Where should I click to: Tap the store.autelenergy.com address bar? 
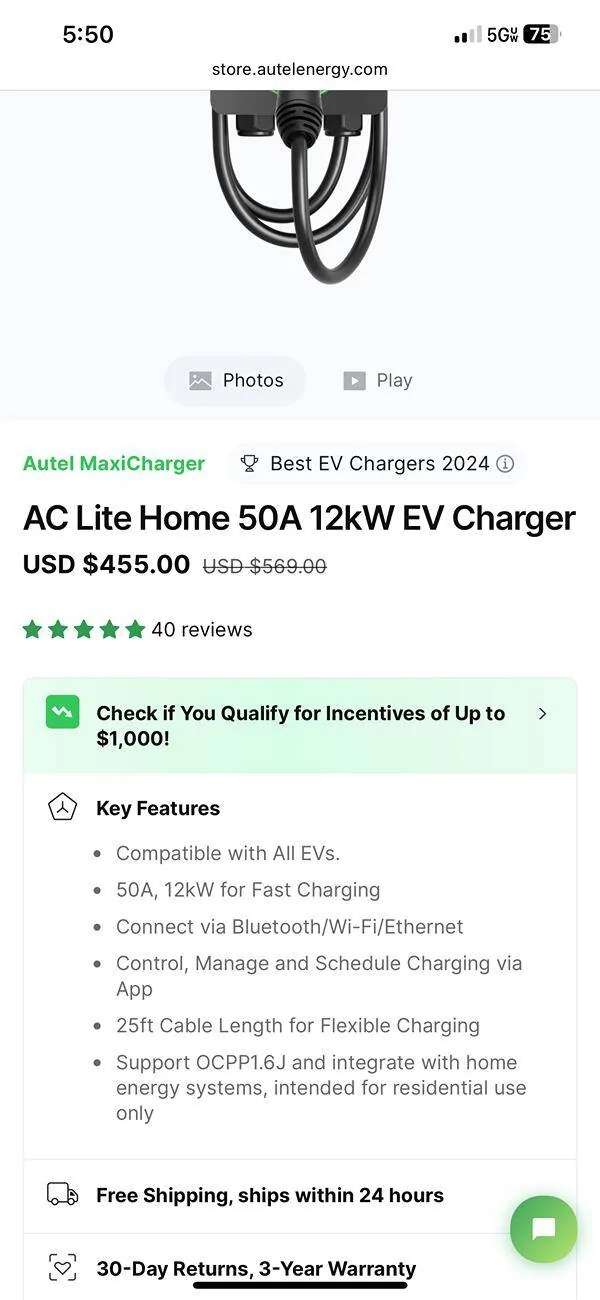[x=300, y=69]
